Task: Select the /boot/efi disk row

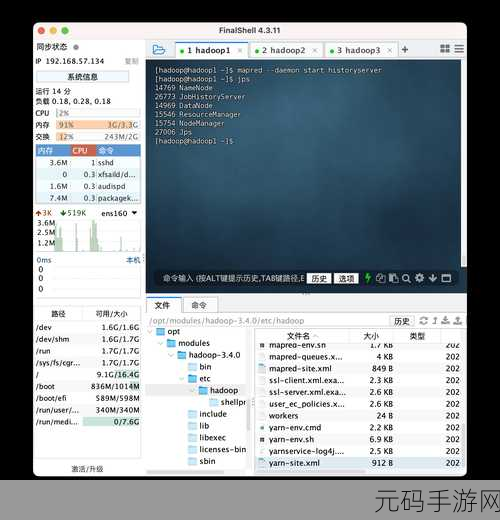Action: coord(87,398)
